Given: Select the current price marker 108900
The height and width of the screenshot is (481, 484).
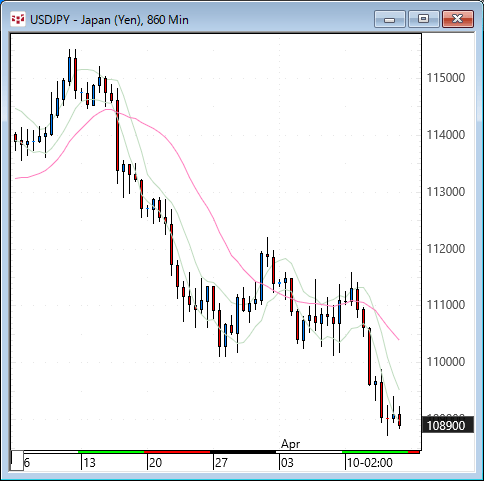Looking at the screenshot, I should point(448,426).
